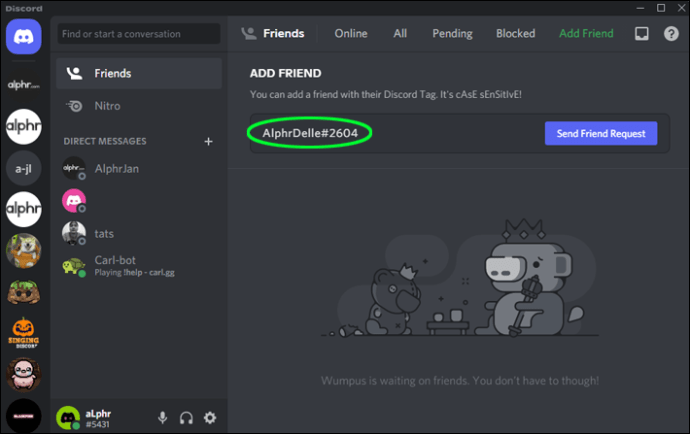Screen dimensions: 690x434
Task: Open the Singing Discord pumpkin server
Action: (x=24, y=333)
